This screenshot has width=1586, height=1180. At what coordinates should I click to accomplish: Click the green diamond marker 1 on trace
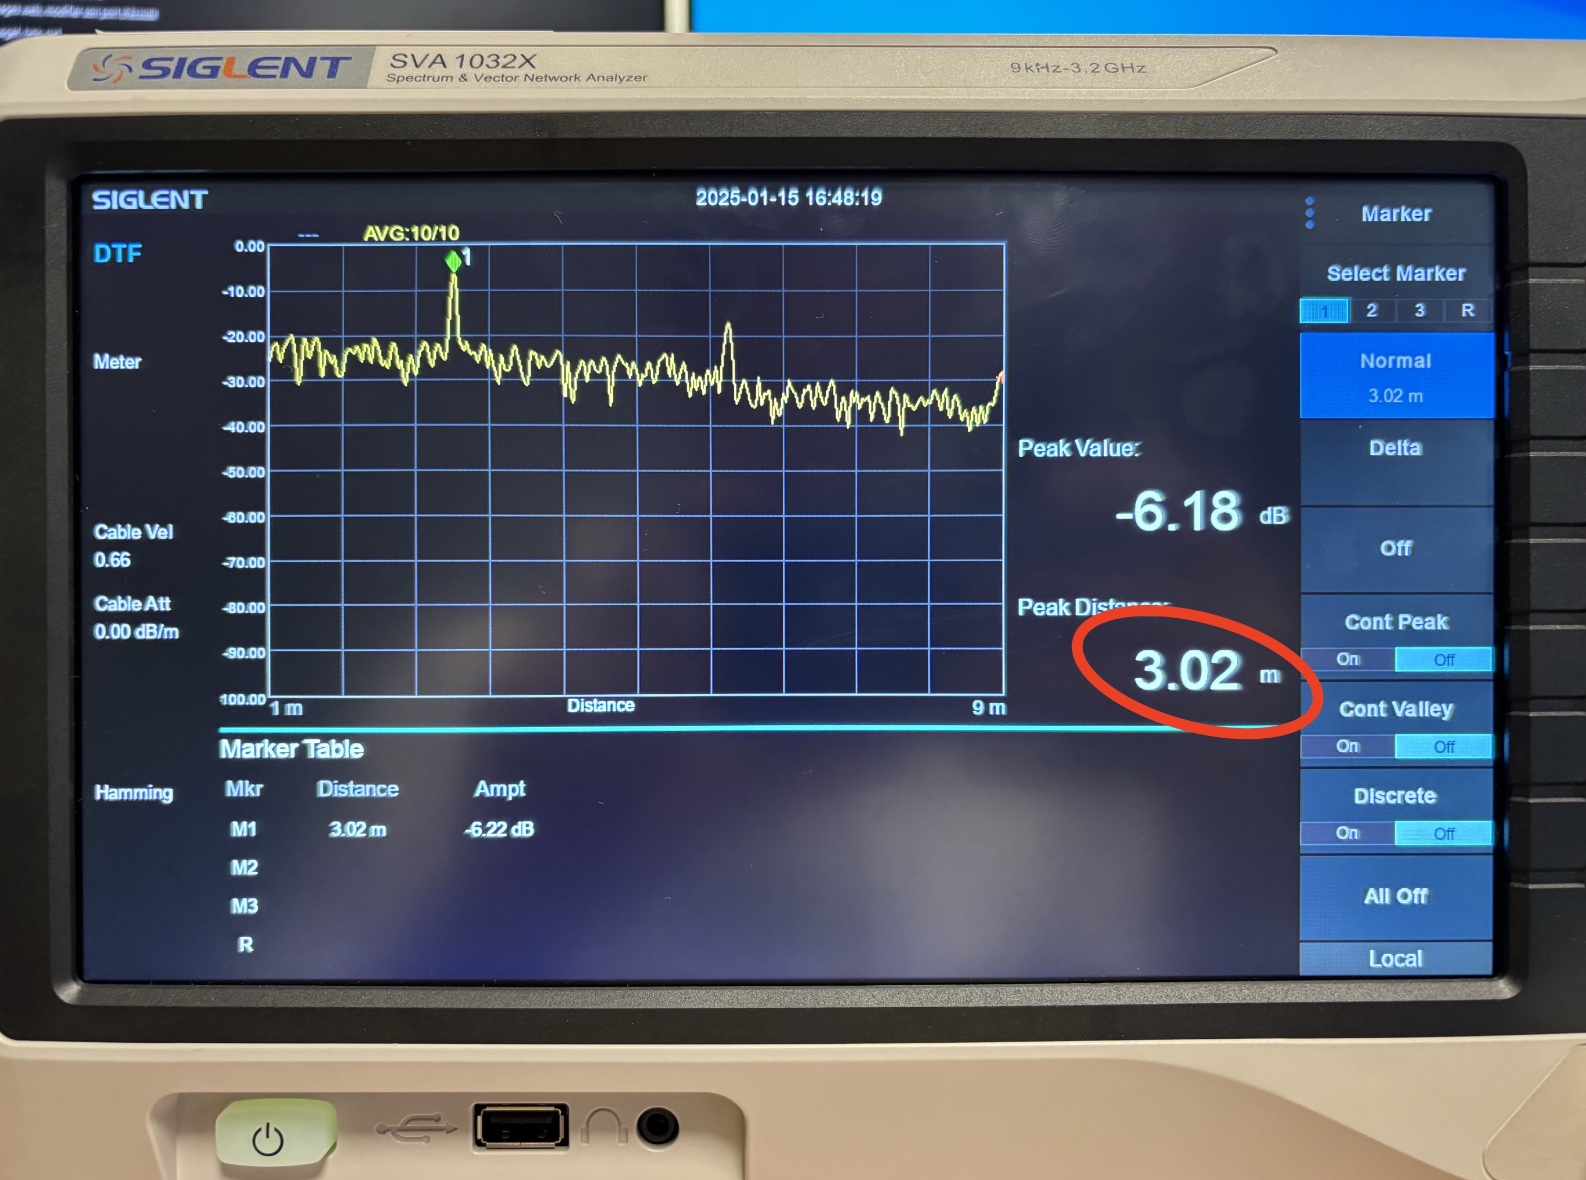pyautogui.click(x=453, y=261)
